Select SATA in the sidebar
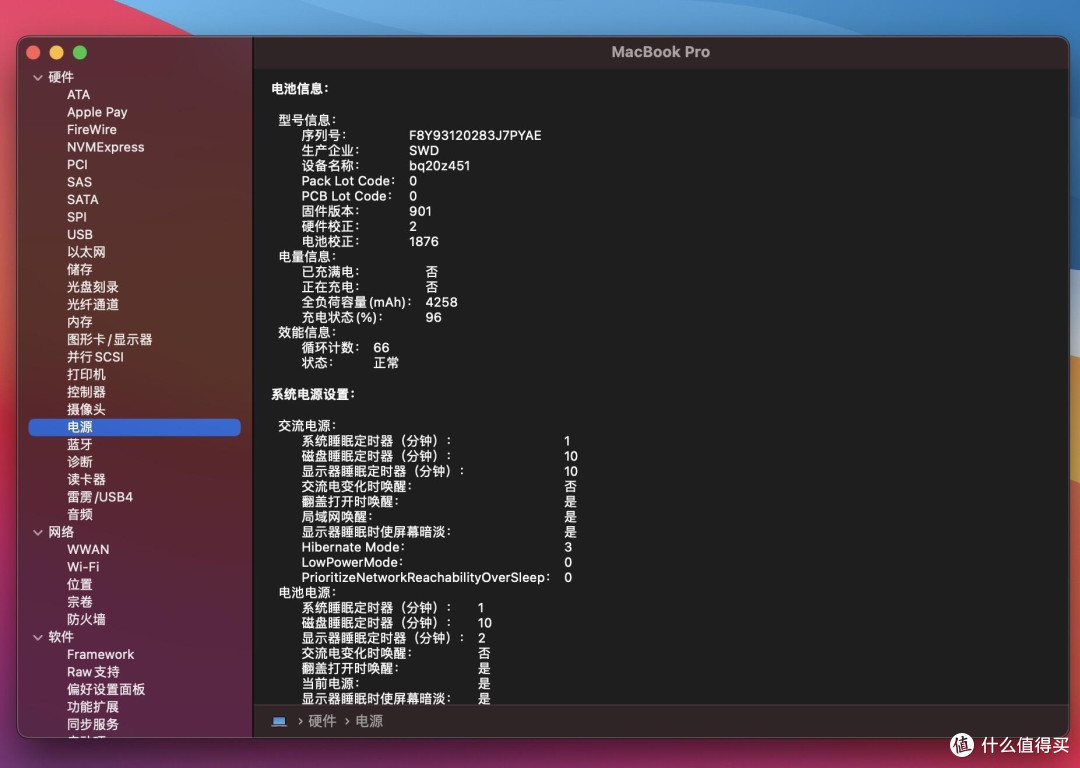 pos(83,200)
